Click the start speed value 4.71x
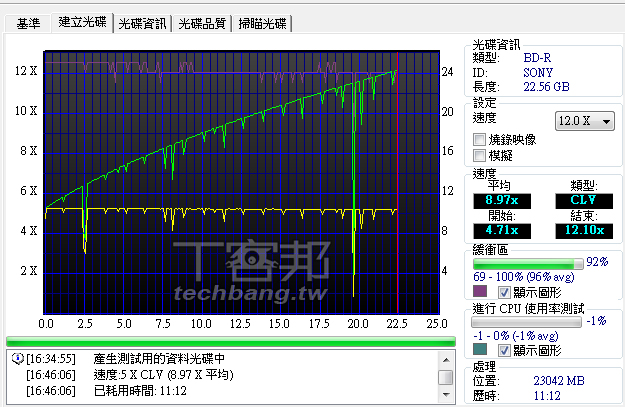 pyautogui.click(x=502, y=230)
